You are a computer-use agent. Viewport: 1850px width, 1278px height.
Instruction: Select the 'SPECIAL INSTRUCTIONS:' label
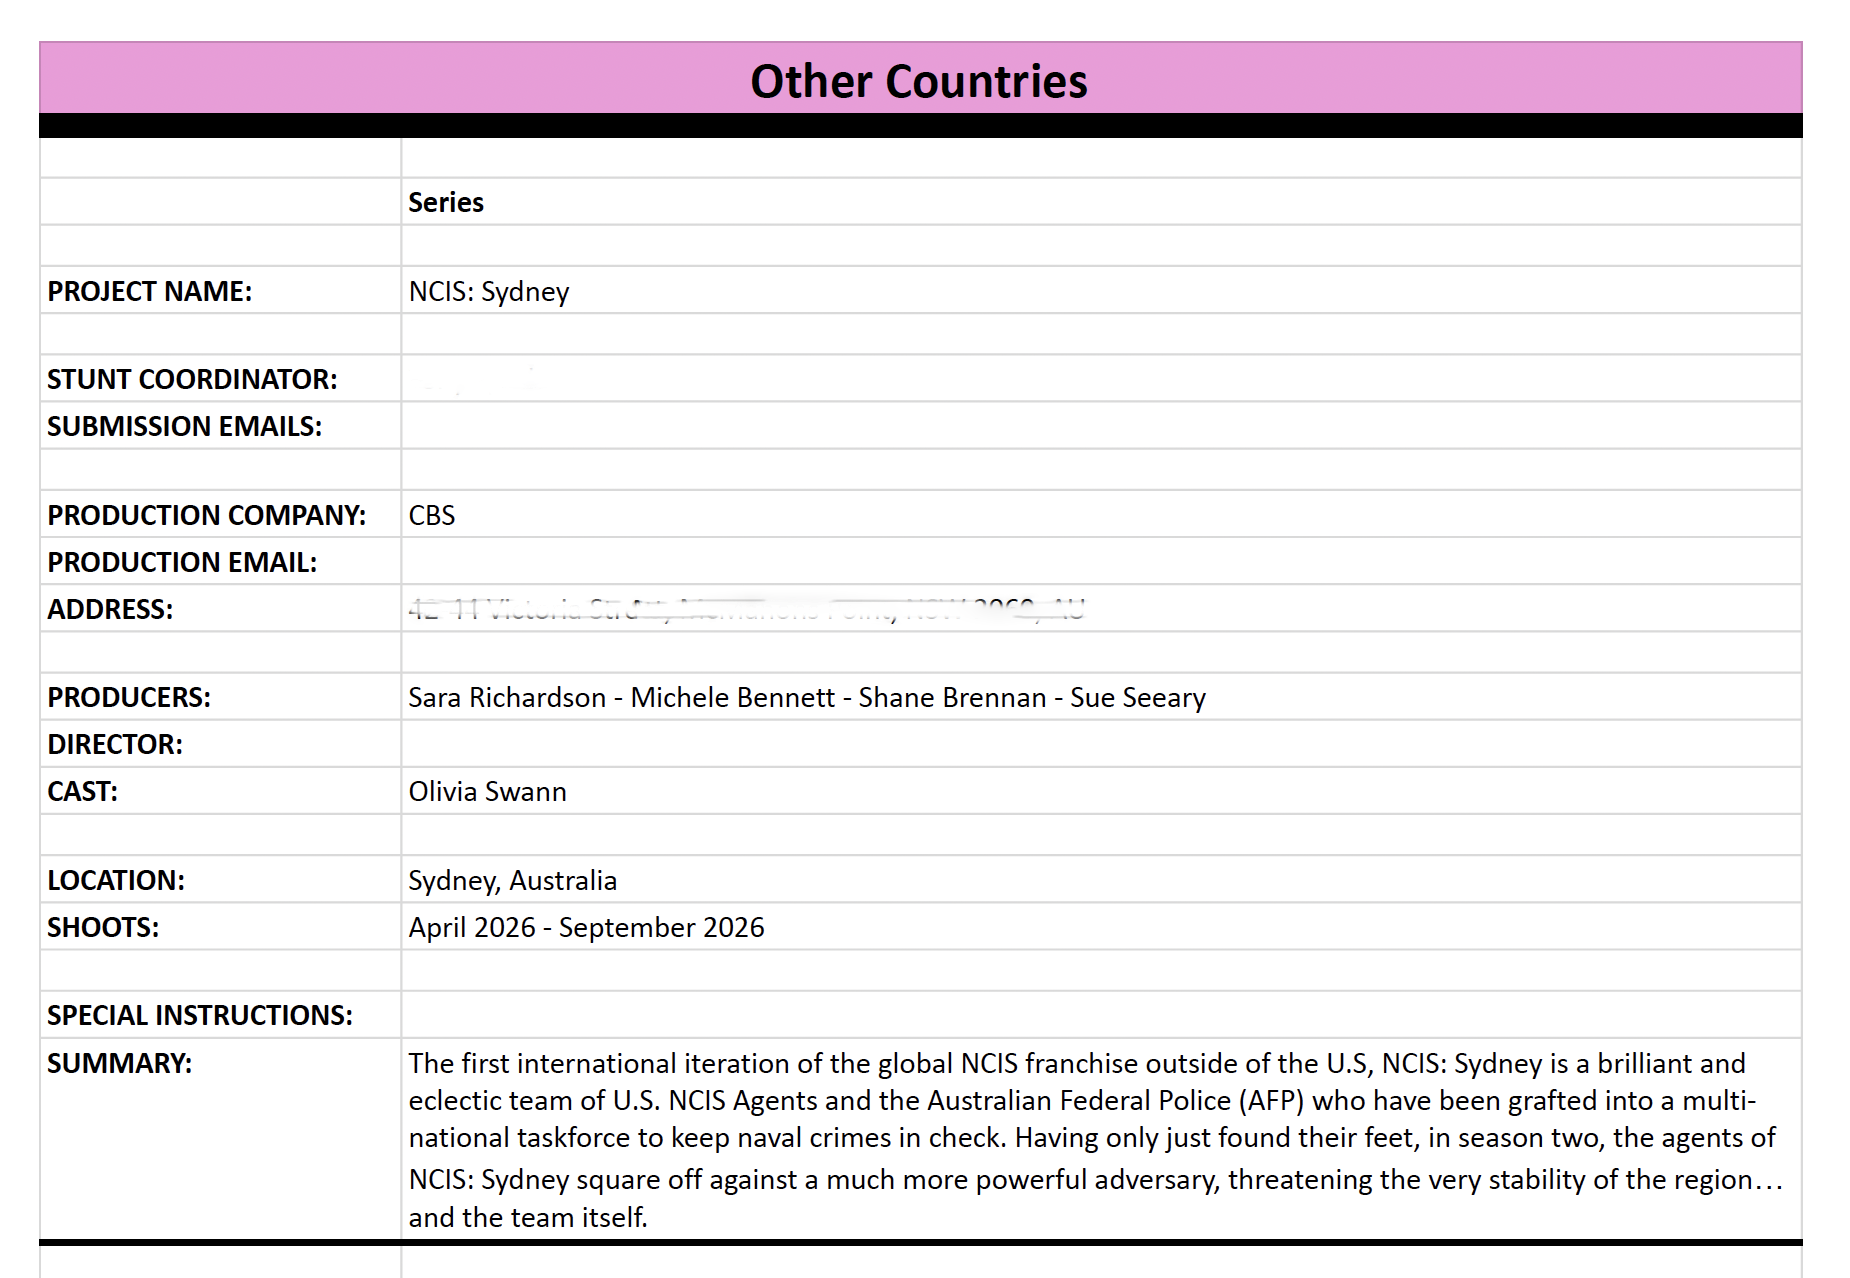[200, 1015]
